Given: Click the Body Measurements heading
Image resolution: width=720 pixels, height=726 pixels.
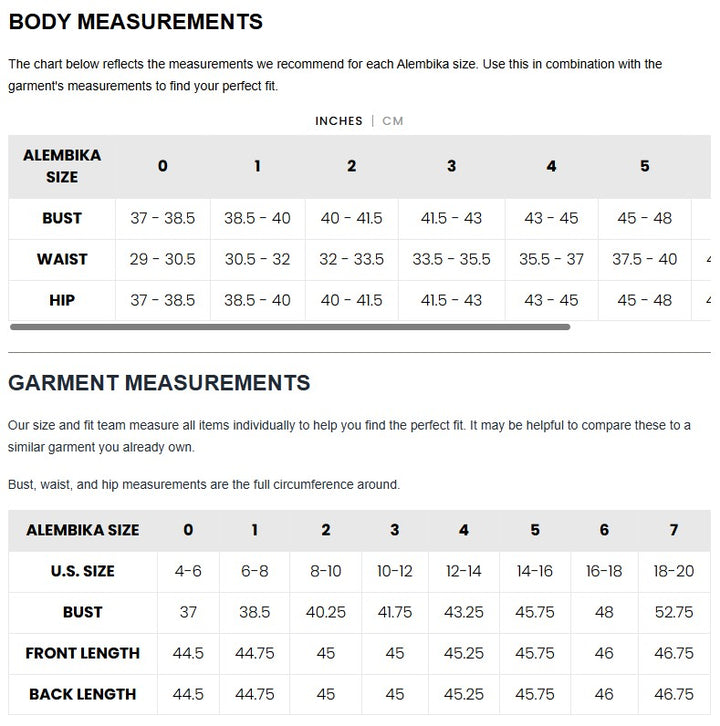Looking at the screenshot, I should point(136,22).
